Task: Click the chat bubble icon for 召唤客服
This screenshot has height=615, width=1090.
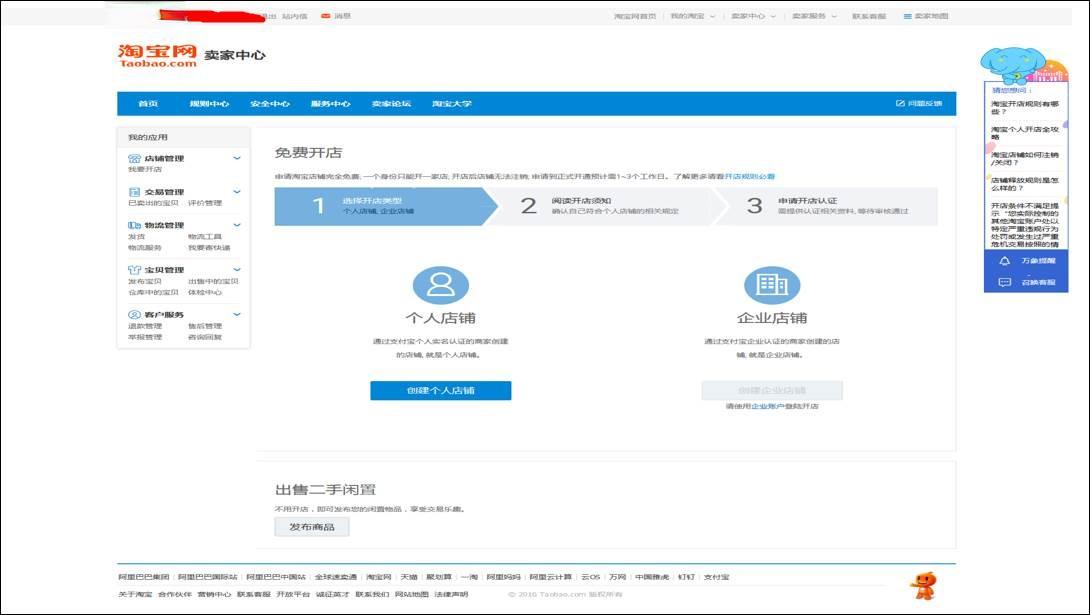Action: pos(1004,282)
